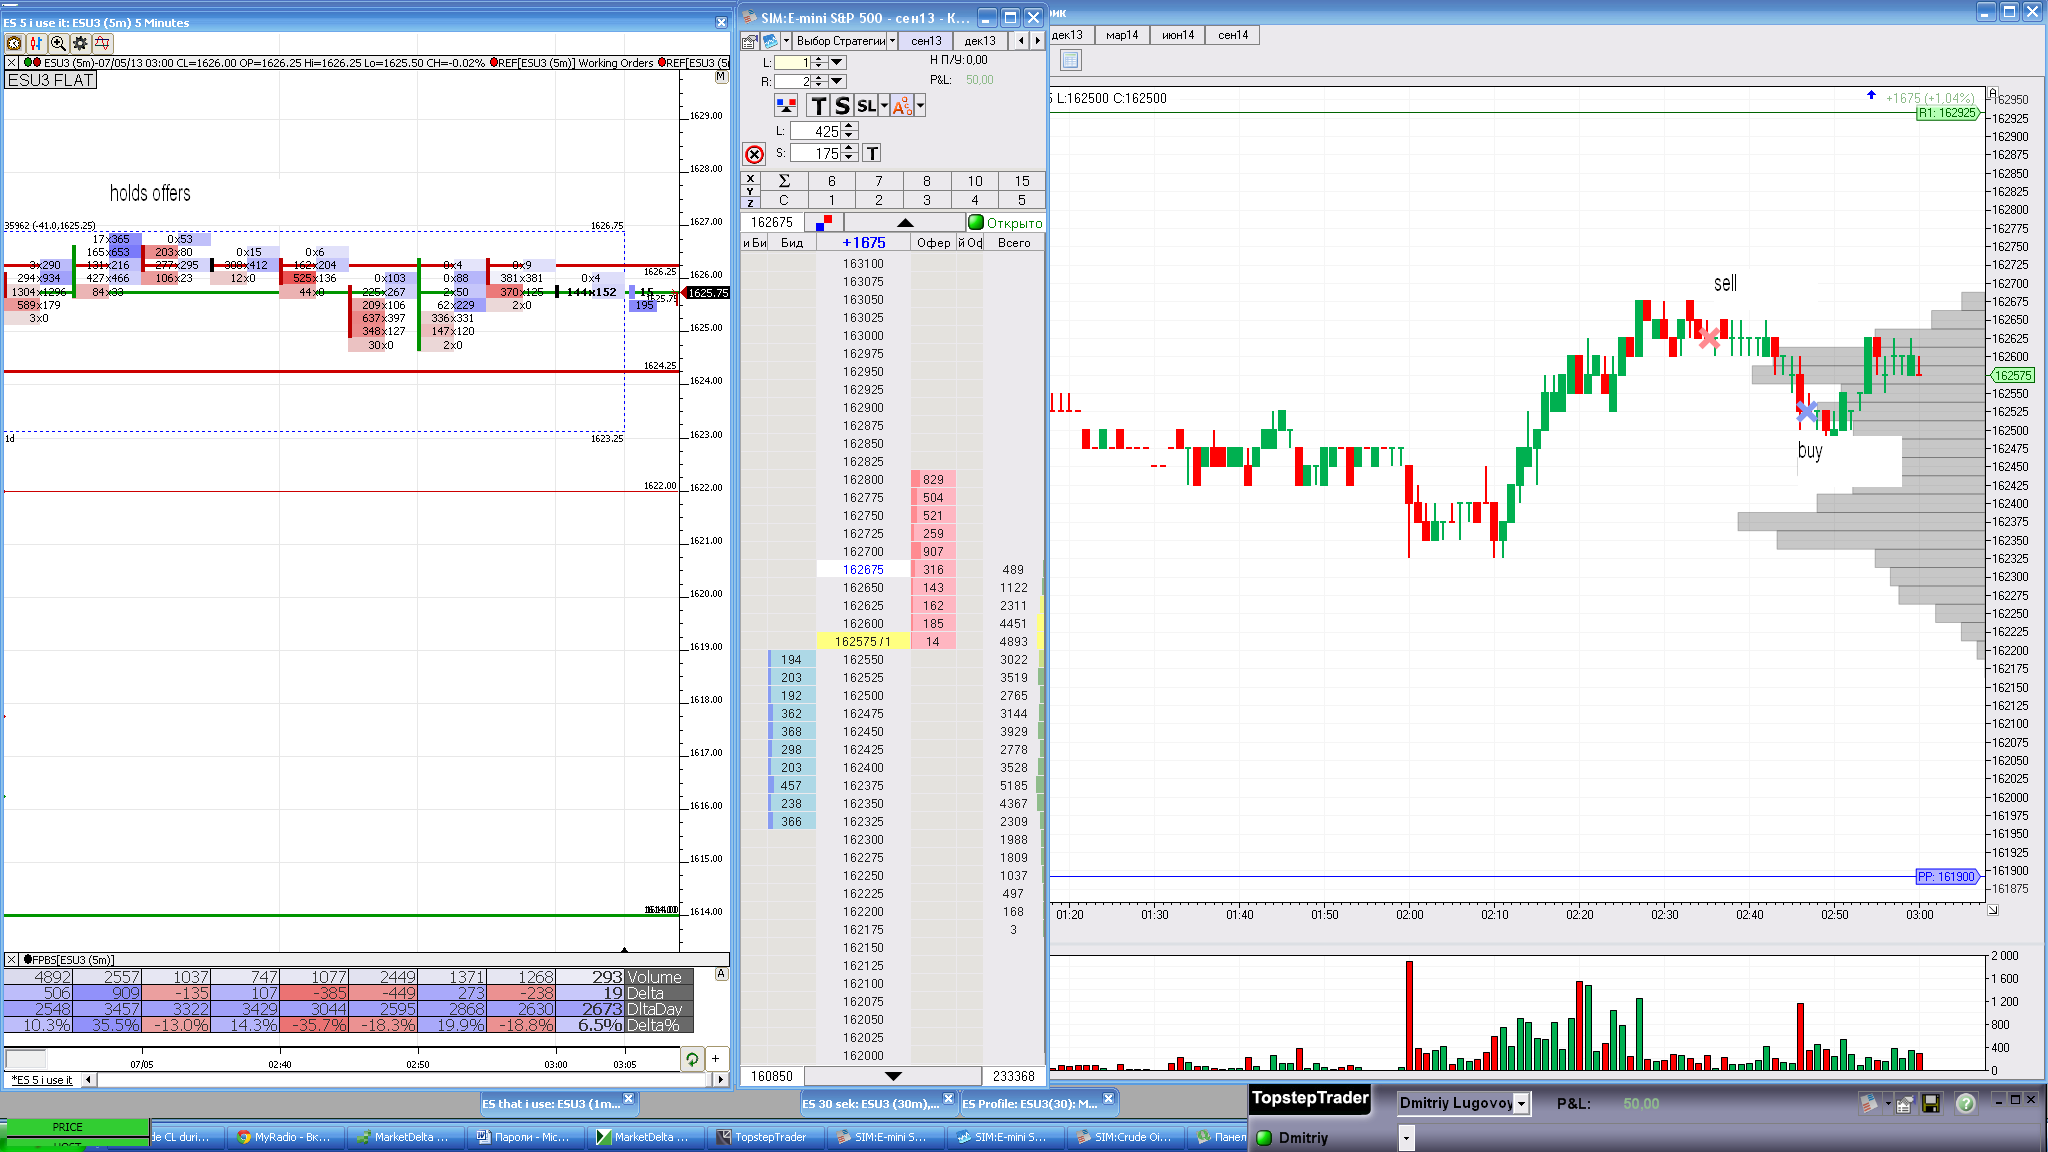The height and width of the screenshot is (1152, 2048).
Task: Set quantity with the 10 preset button
Action: click(x=975, y=181)
